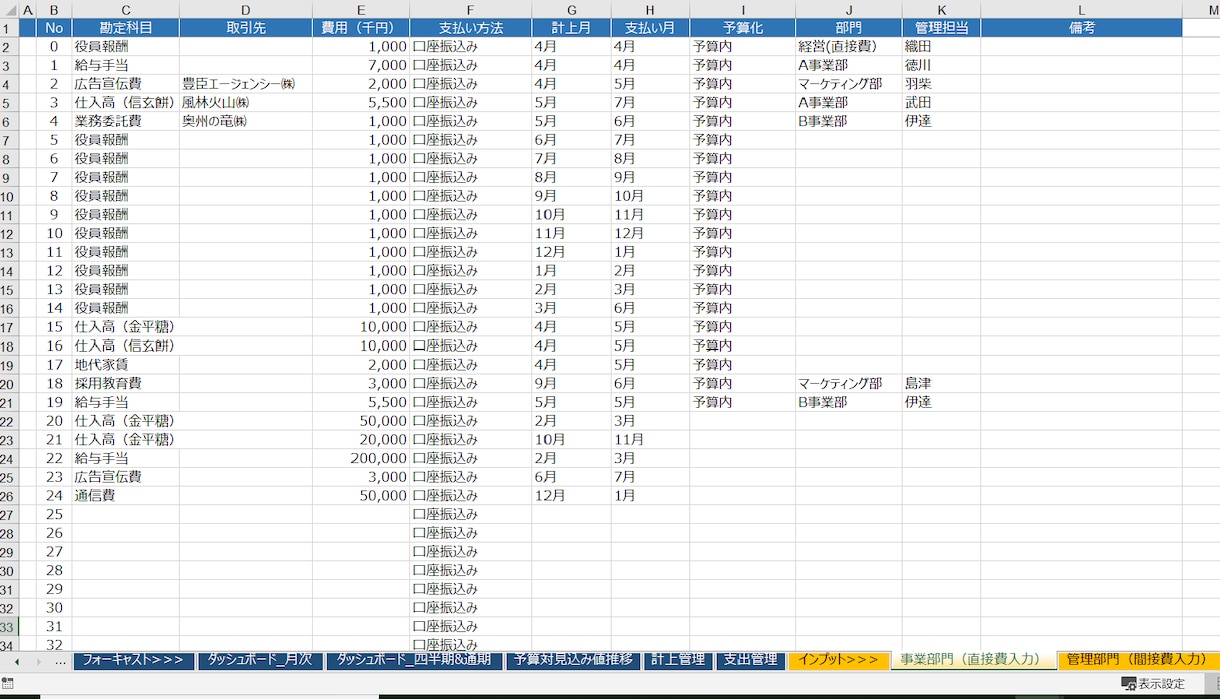Open 表示設定 display settings in status bar
Viewport: 1220px width, 699px height.
pyautogui.click(x=1153, y=684)
